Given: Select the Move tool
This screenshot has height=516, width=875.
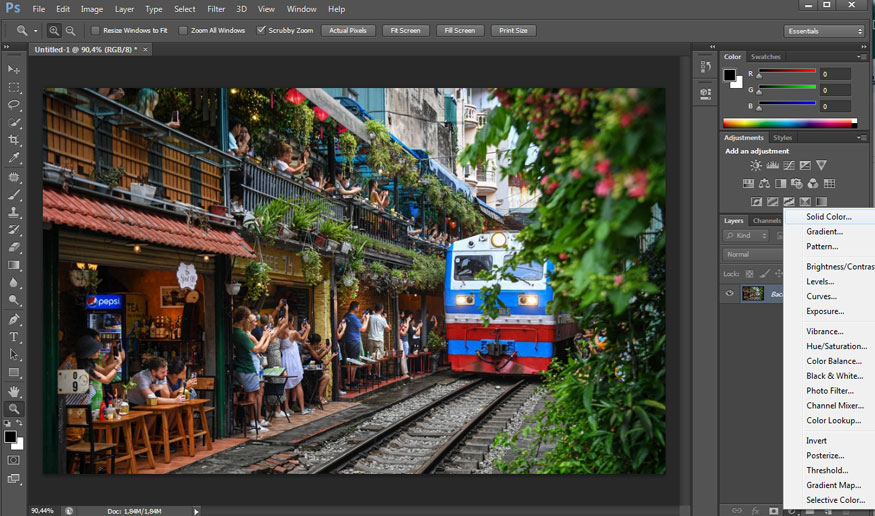Looking at the screenshot, I should pos(14,69).
